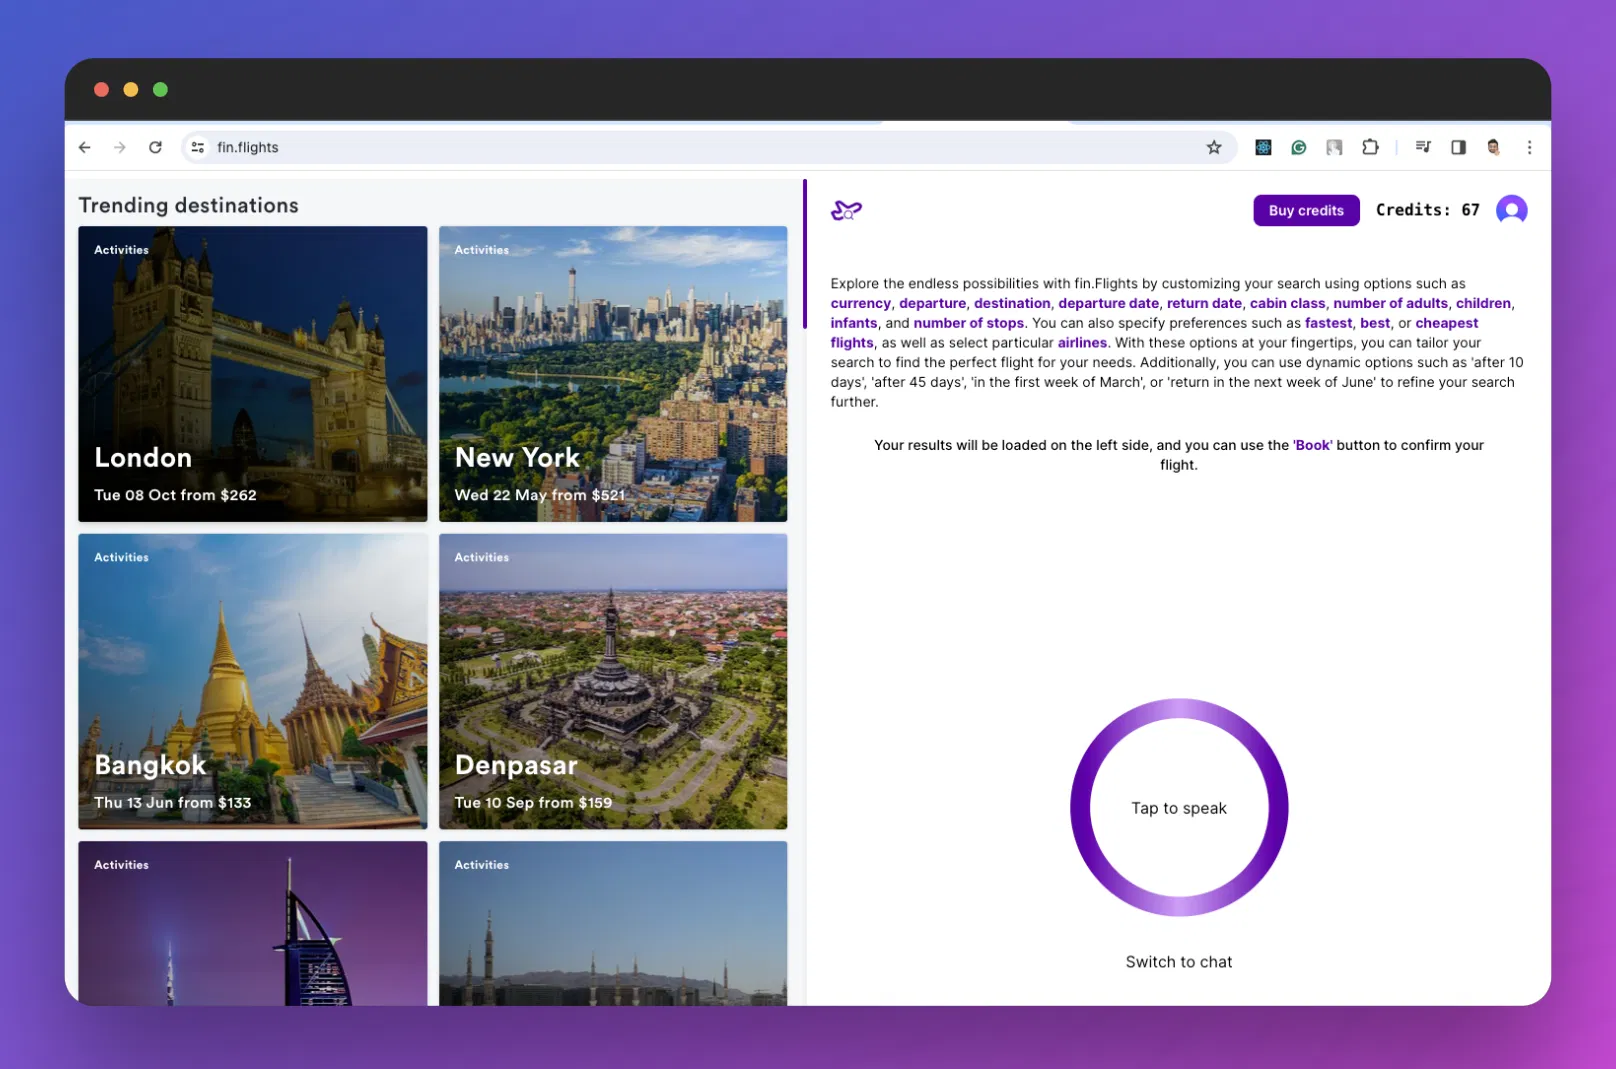Click the fin.flights address bar

(700, 148)
